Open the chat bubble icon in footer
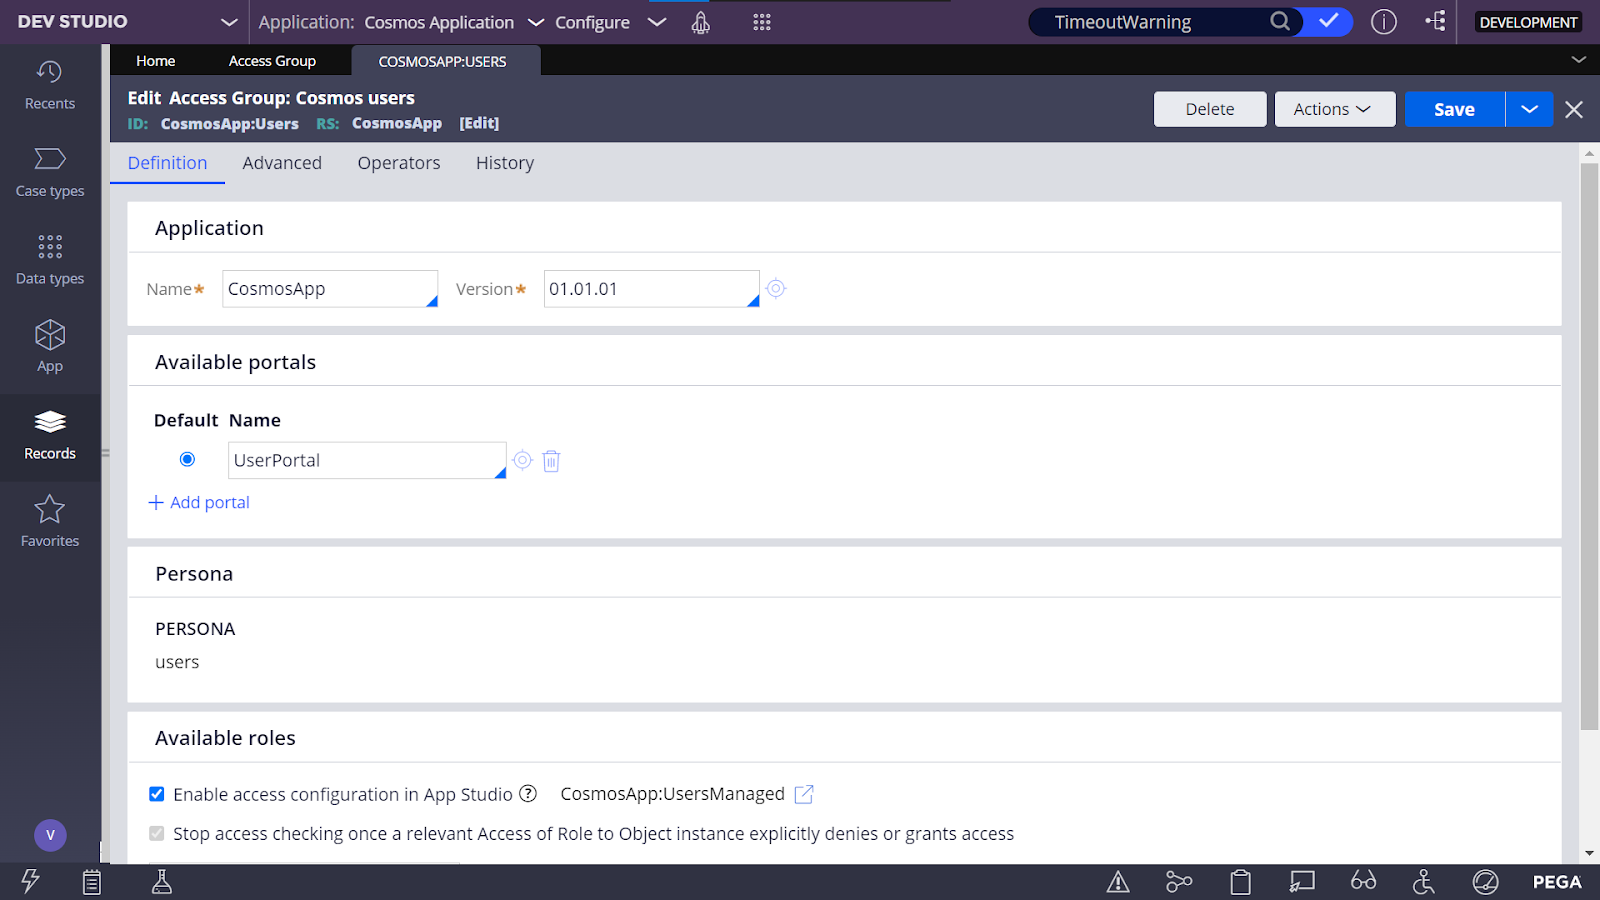Image resolution: width=1600 pixels, height=900 pixels. (x=1302, y=882)
